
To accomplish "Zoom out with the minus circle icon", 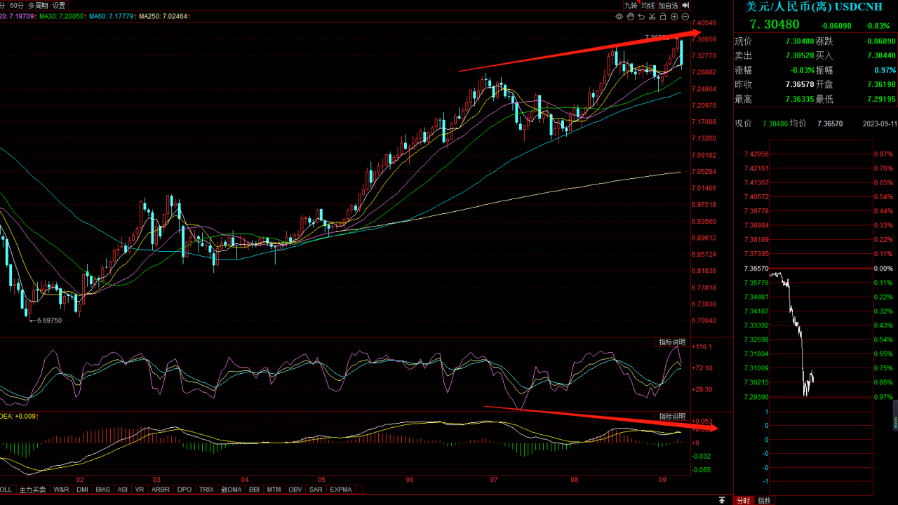I will point(685,17).
